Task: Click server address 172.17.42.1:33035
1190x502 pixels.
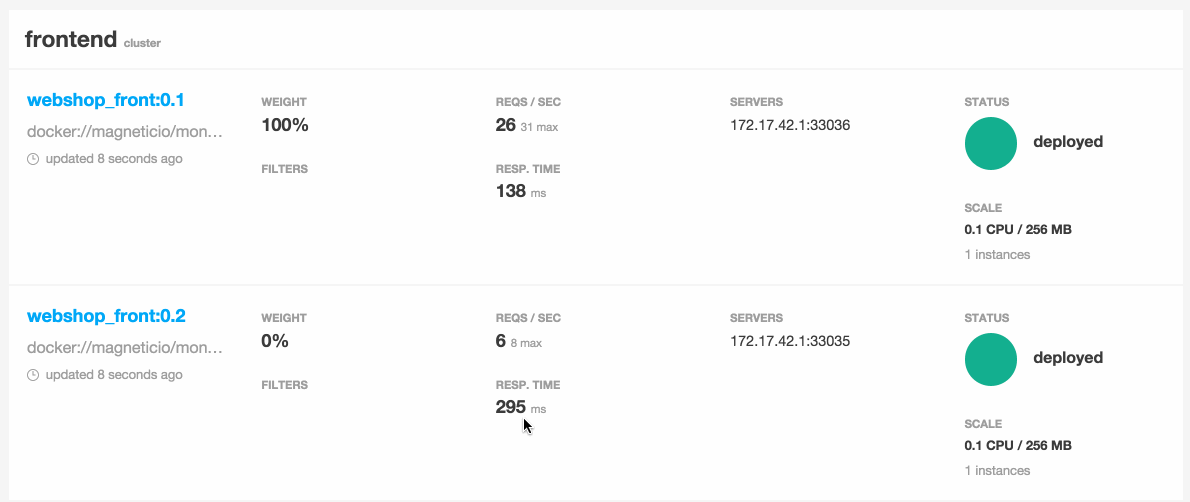Action: click(x=790, y=341)
